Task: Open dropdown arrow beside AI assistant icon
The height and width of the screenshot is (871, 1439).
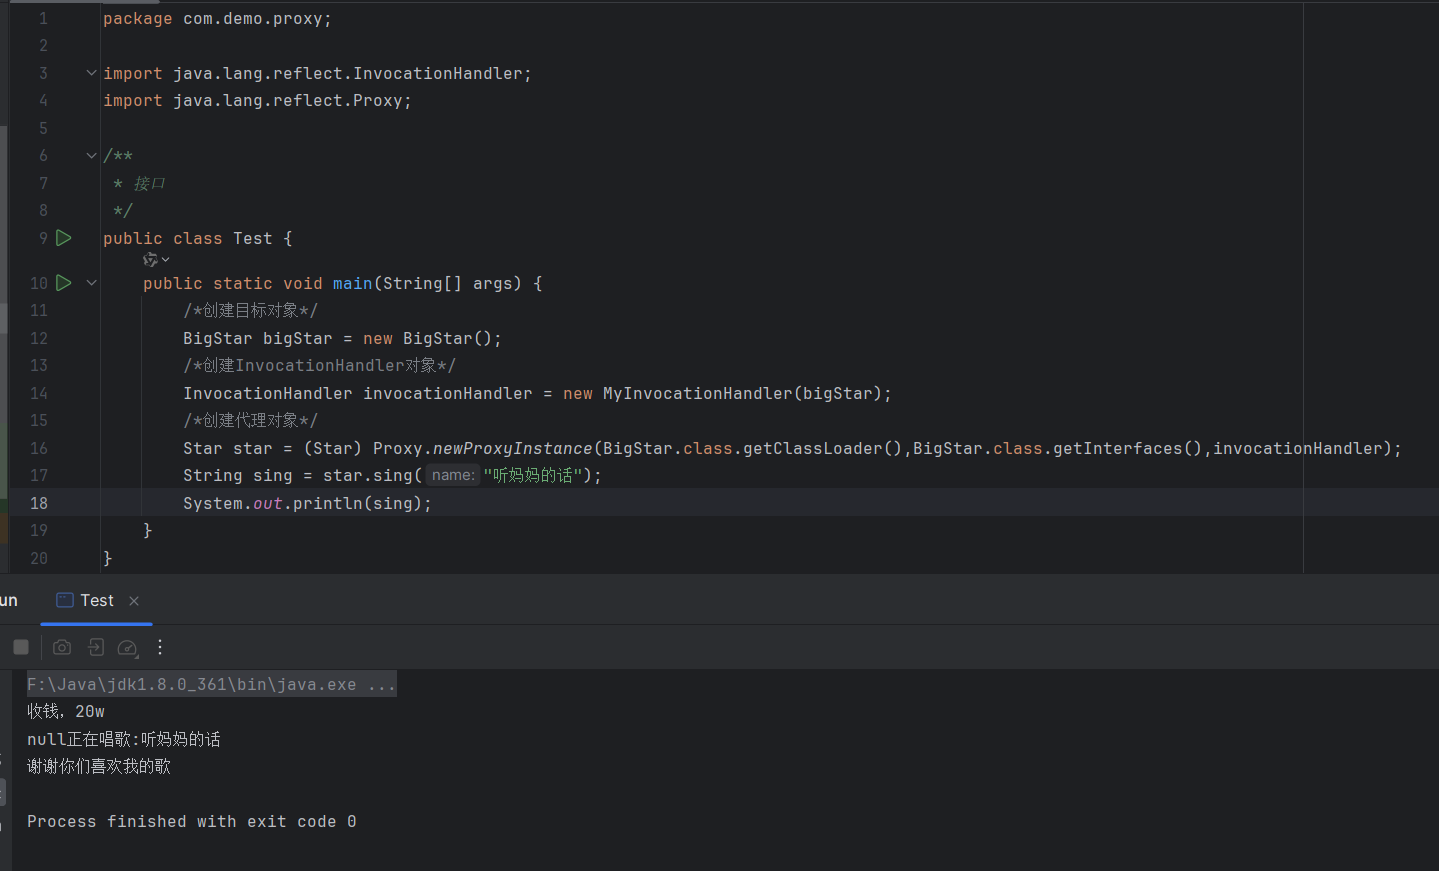Action: click(166, 260)
